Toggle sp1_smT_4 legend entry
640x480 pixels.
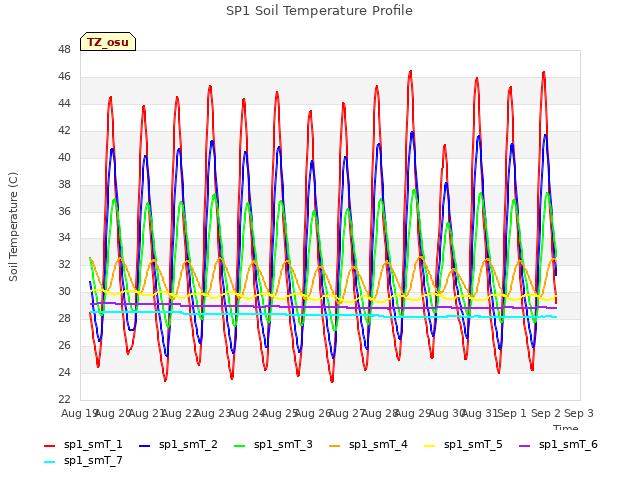tap(368, 444)
